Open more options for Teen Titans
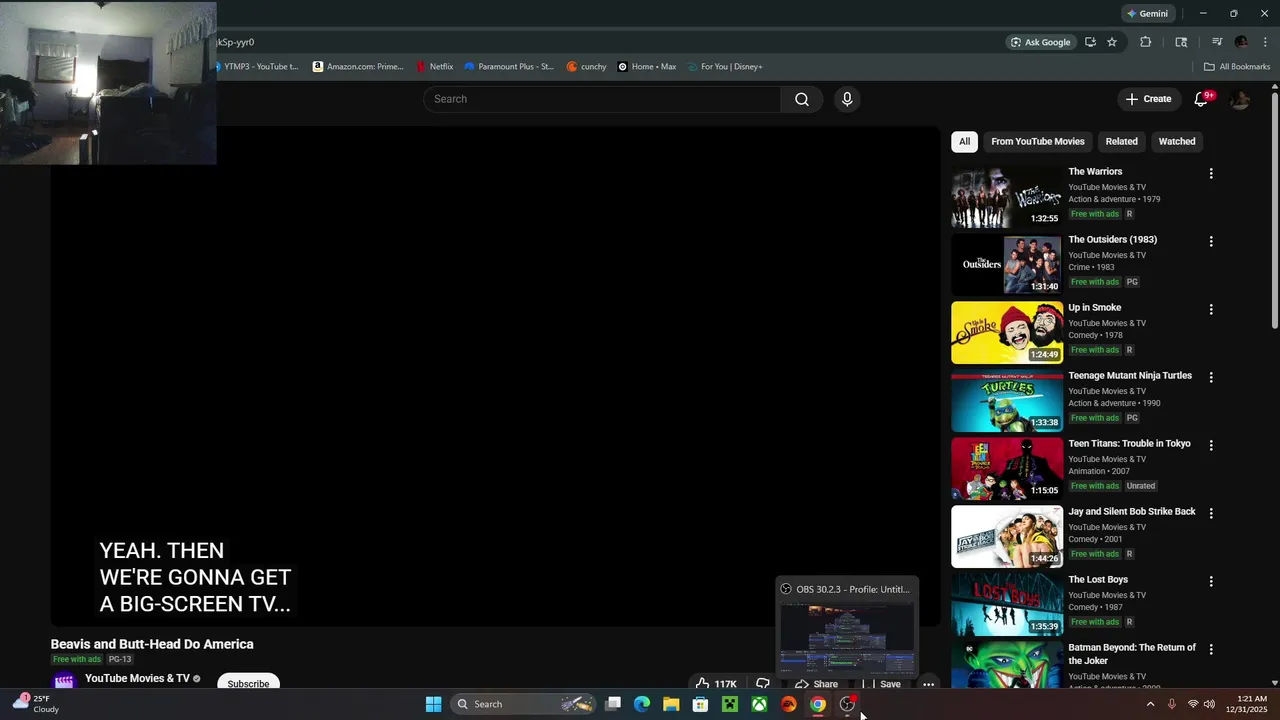Screen dimensions: 1280x720 (x=1211, y=446)
